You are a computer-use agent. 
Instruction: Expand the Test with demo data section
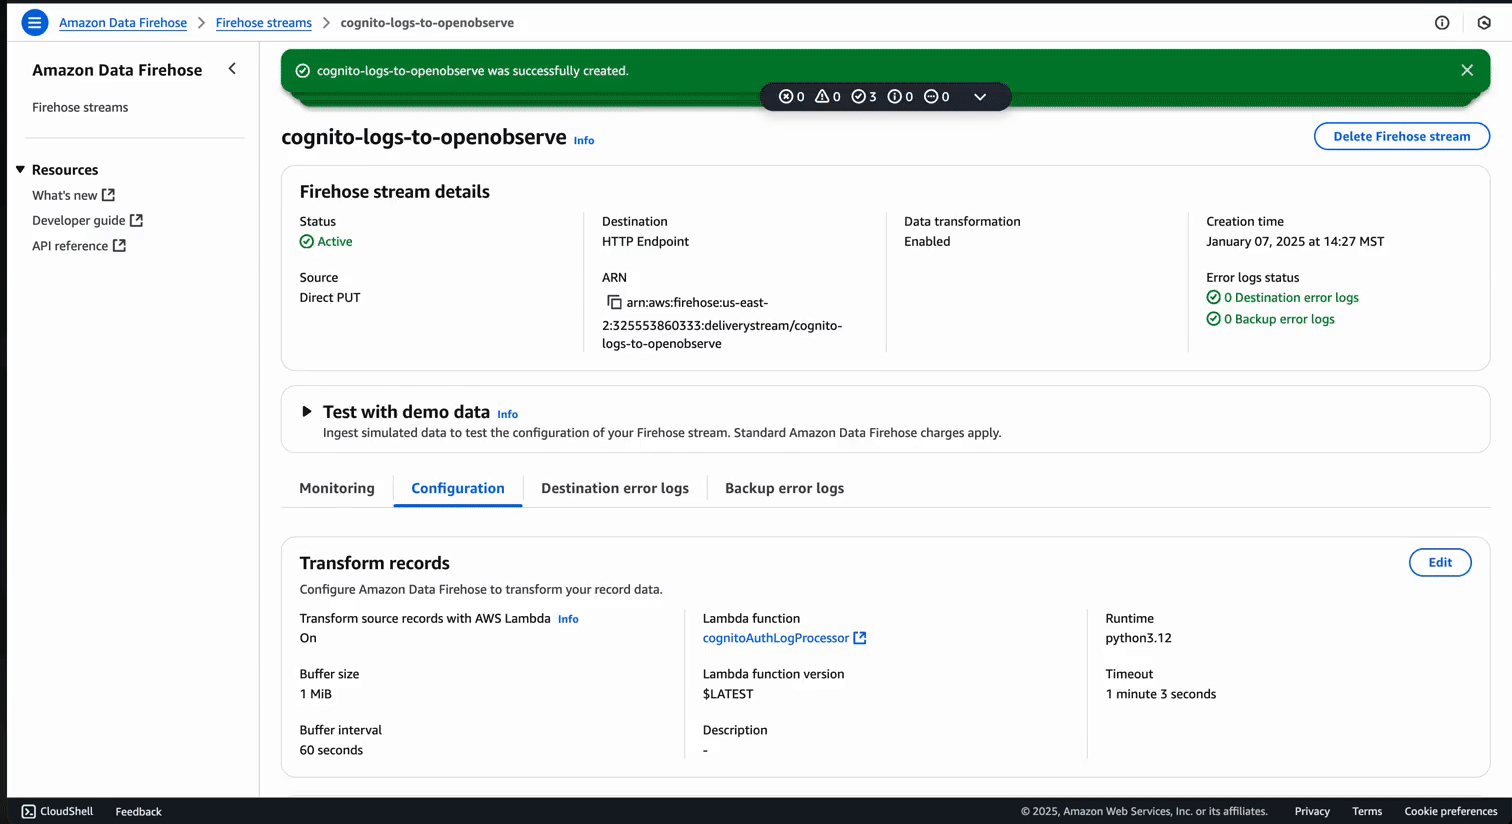click(306, 410)
